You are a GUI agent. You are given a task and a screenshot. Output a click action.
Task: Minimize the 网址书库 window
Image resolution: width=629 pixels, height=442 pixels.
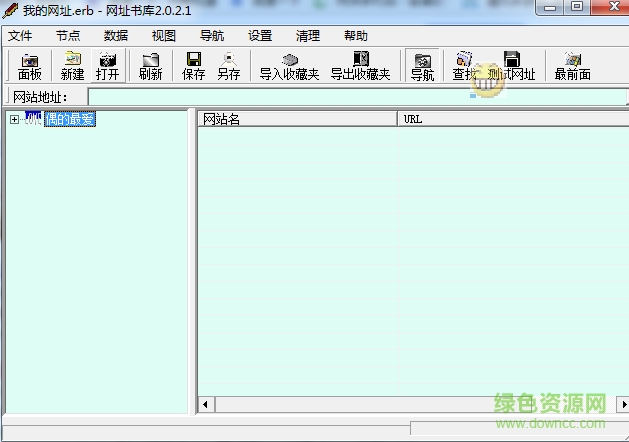click(x=550, y=7)
